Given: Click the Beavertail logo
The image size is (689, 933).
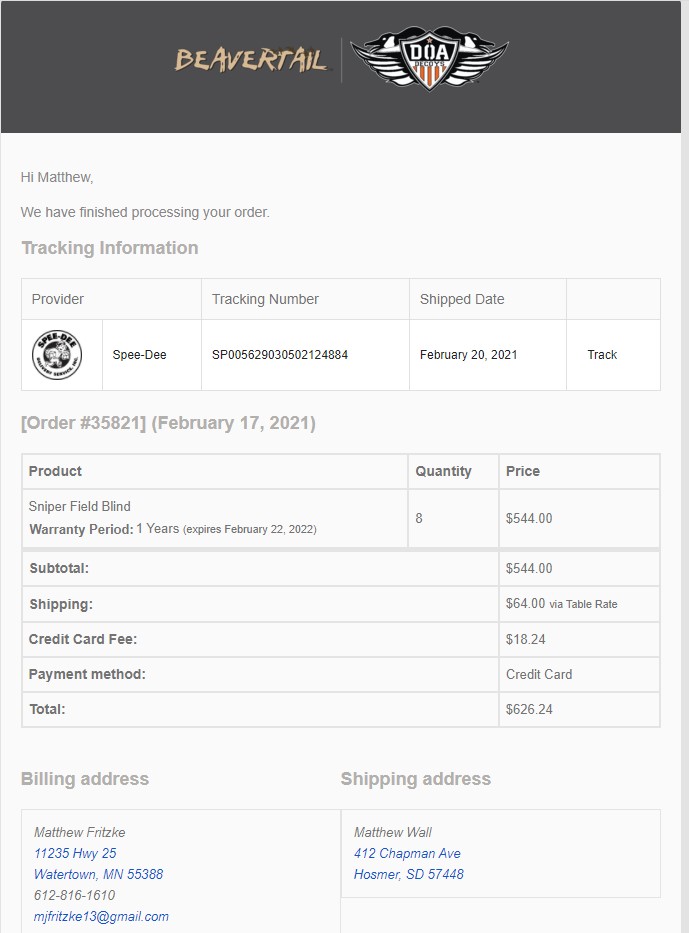Looking at the screenshot, I should (x=250, y=60).
